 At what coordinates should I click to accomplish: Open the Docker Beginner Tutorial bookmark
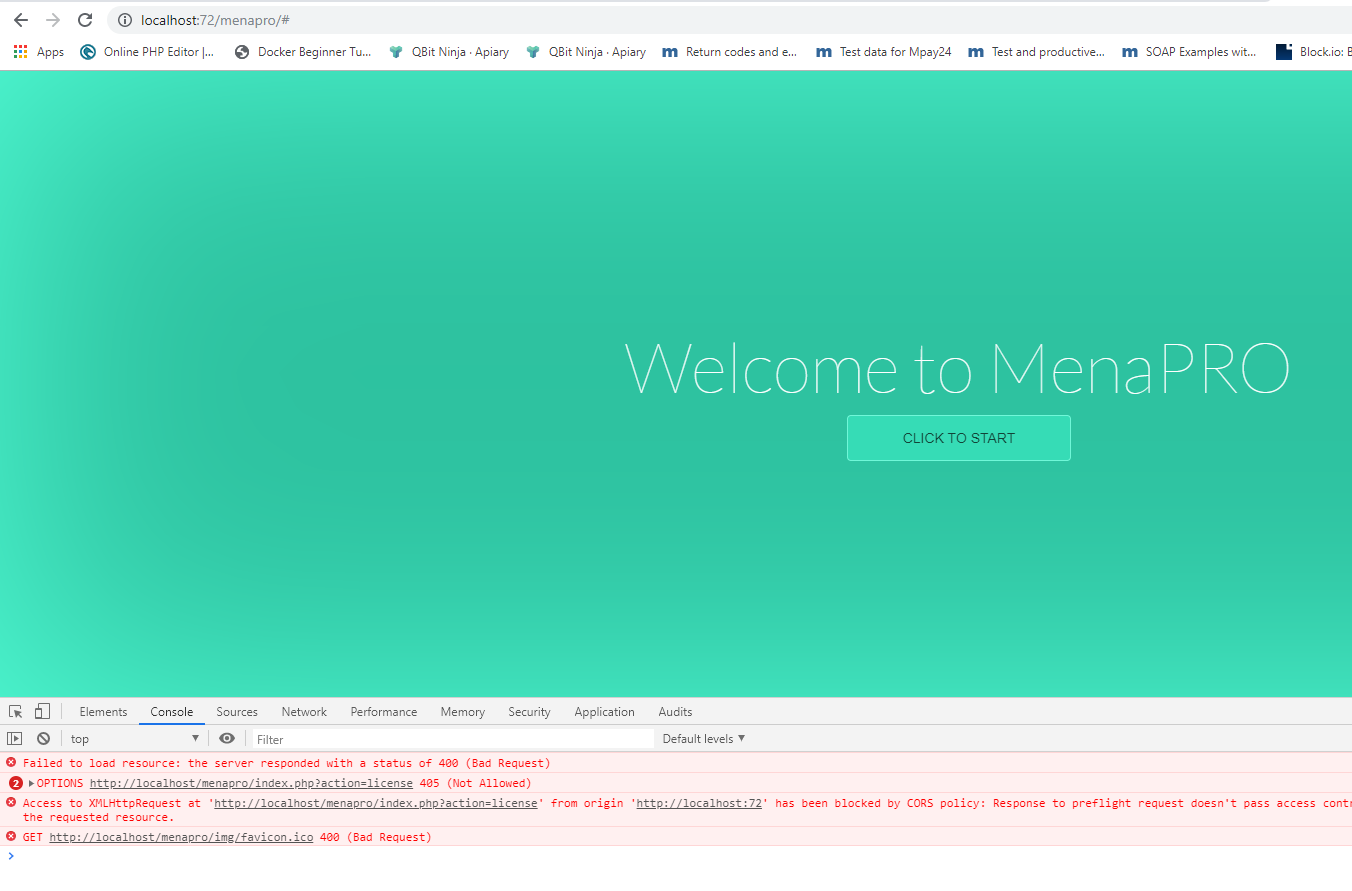coord(303,52)
